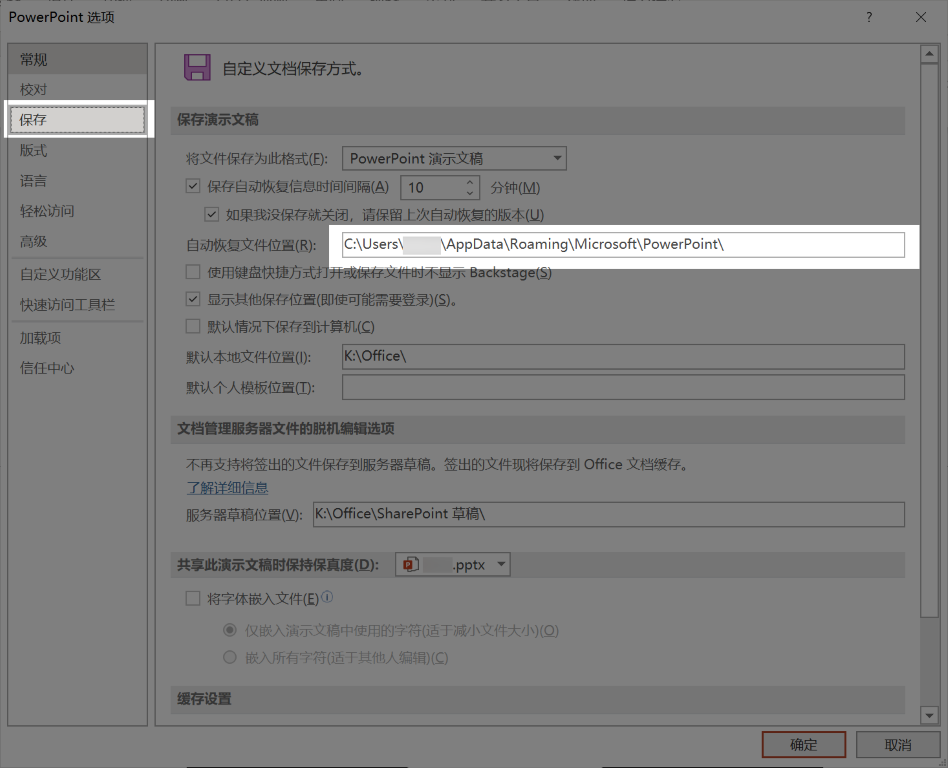Screen dimensions: 948x768
Task: Click the purple save disk icon
Action: [197, 68]
